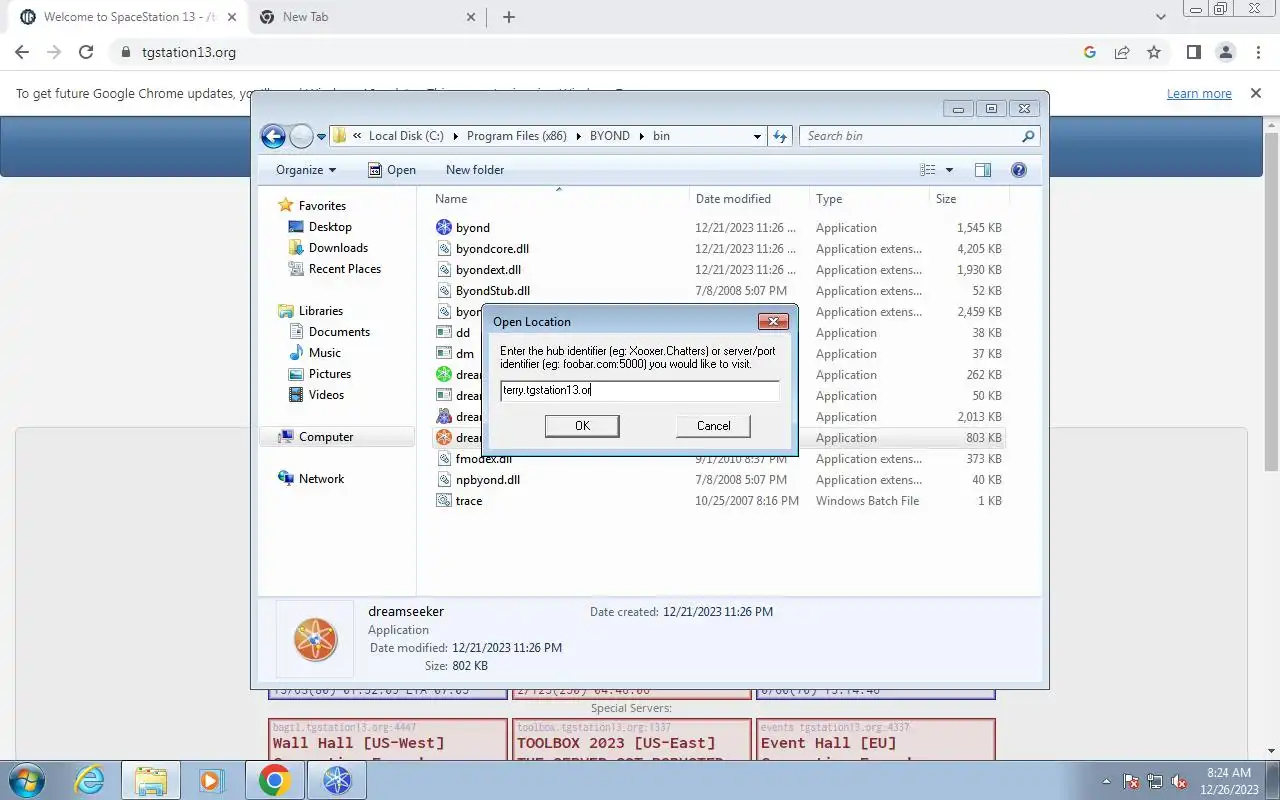
Task: Bookmark this page star icon
Action: coord(1154,52)
